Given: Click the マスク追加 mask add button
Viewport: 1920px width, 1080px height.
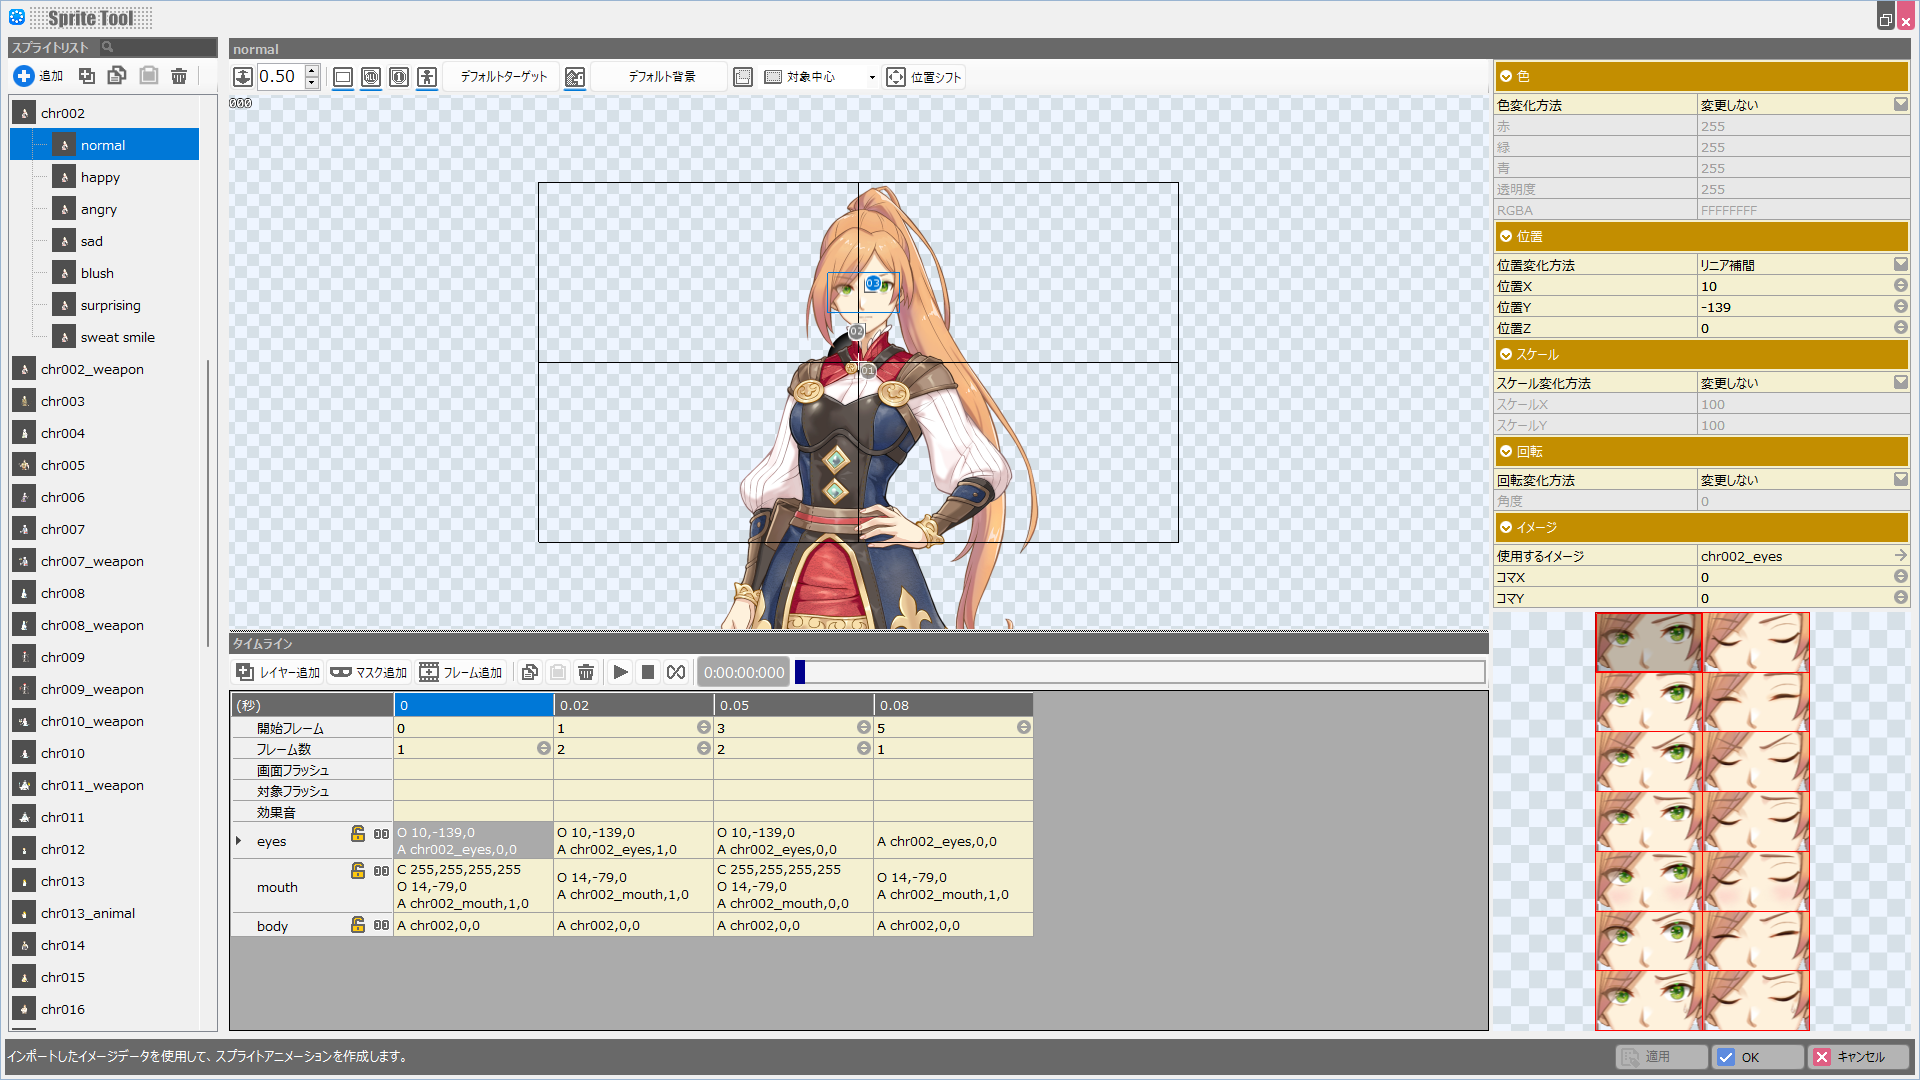Looking at the screenshot, I should point(369,672).
